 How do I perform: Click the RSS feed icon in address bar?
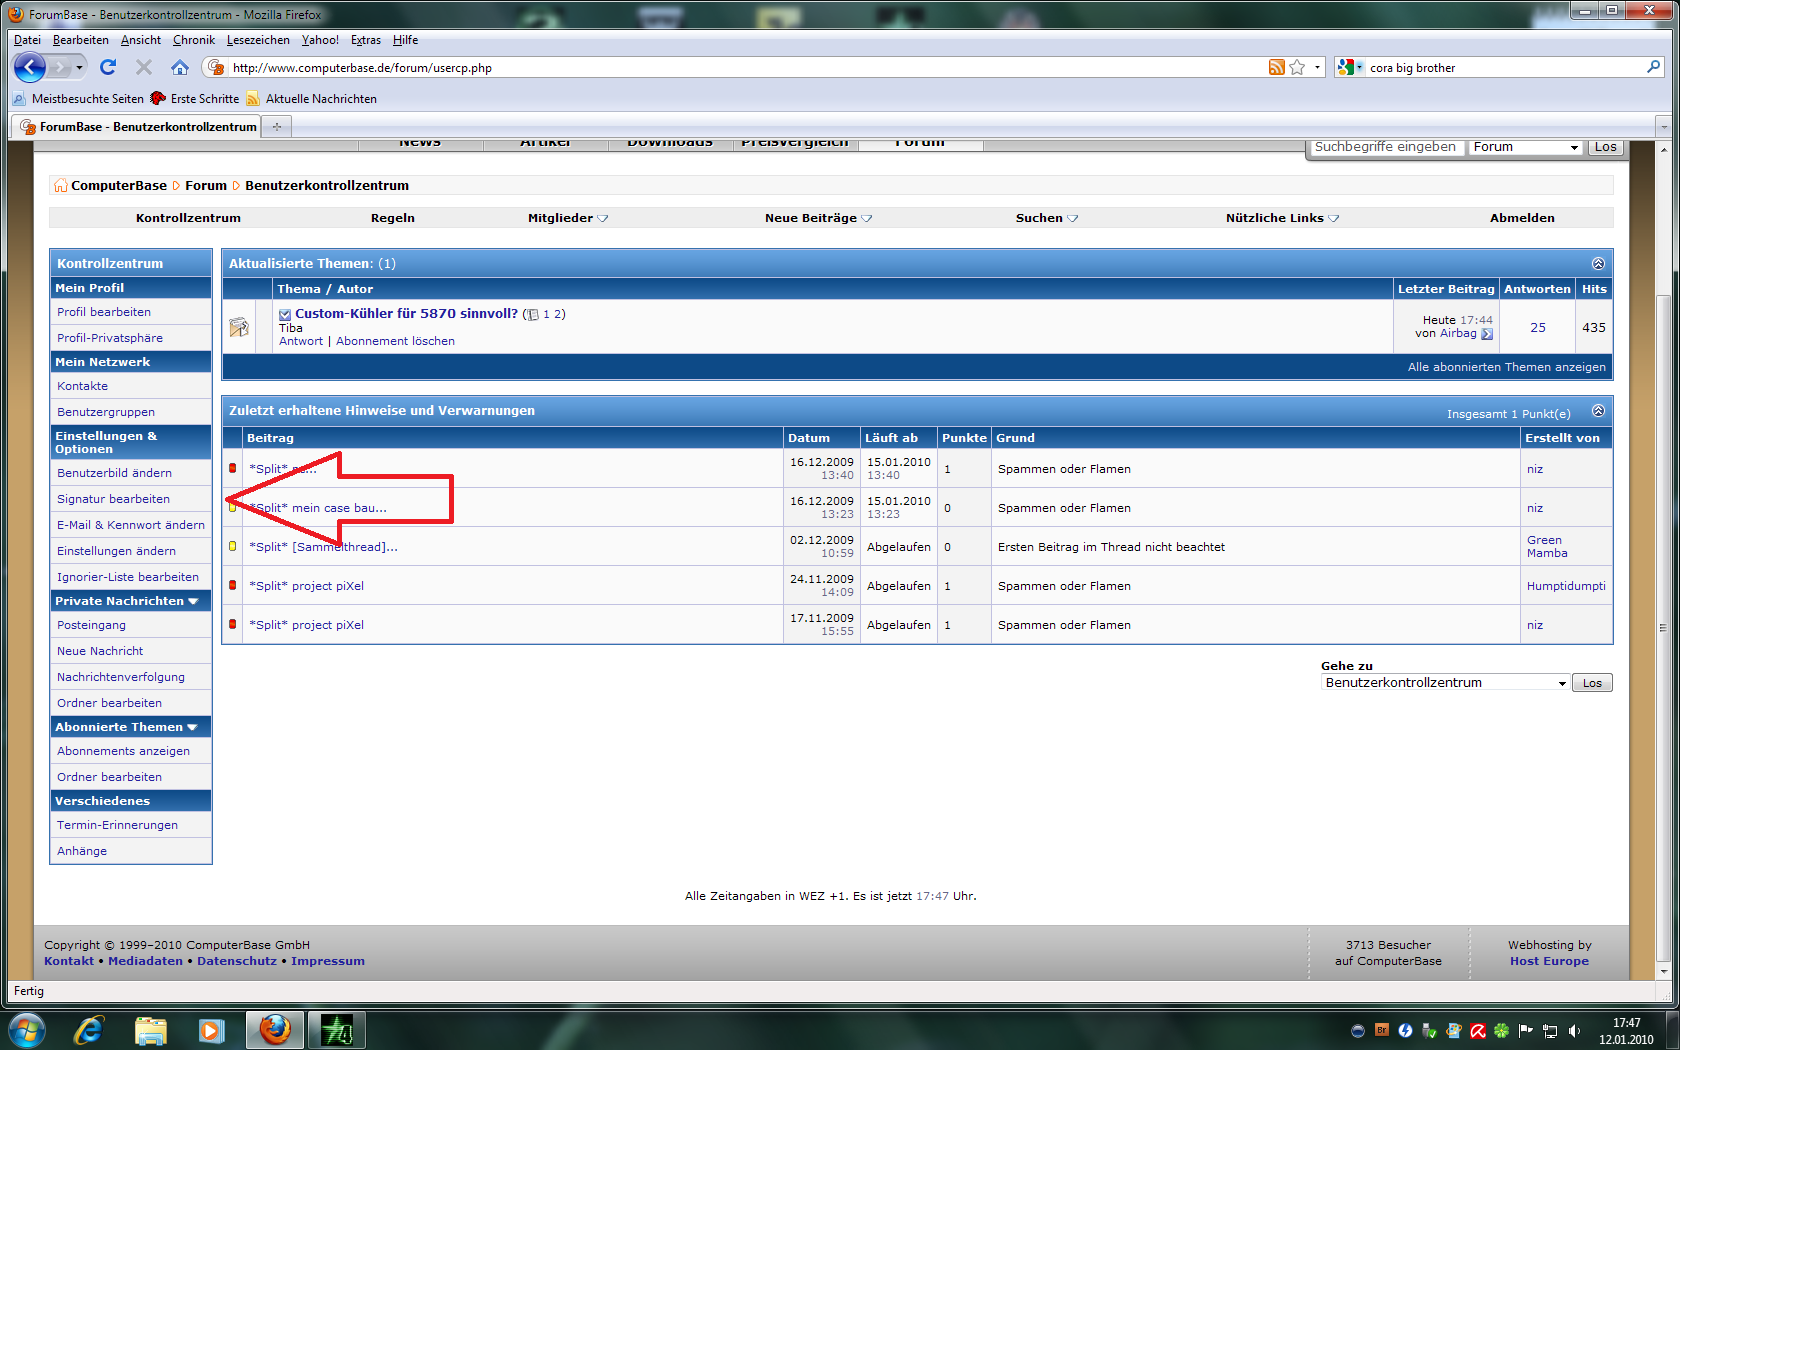[x=1277, y=67]
